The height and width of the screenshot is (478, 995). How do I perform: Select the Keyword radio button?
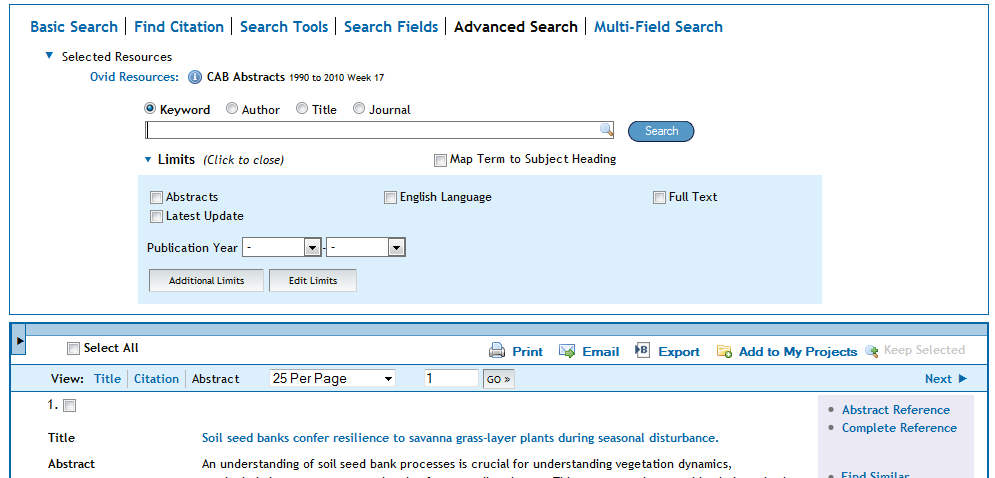point(150,109)
